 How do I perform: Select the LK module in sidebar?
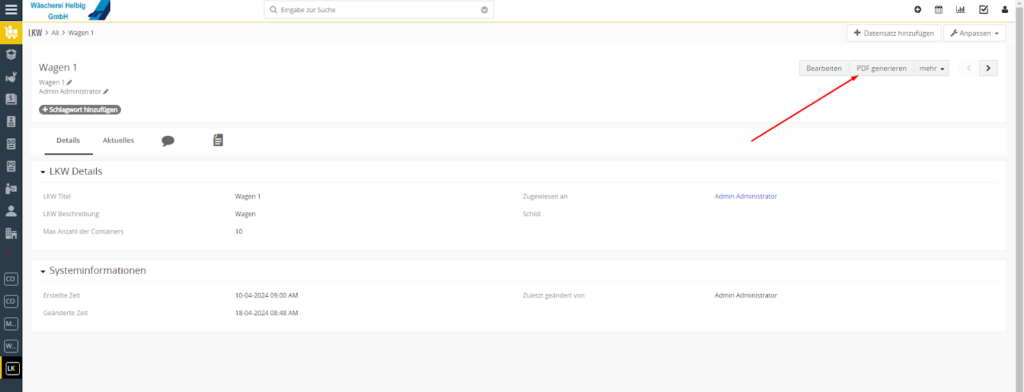point(11,369)
